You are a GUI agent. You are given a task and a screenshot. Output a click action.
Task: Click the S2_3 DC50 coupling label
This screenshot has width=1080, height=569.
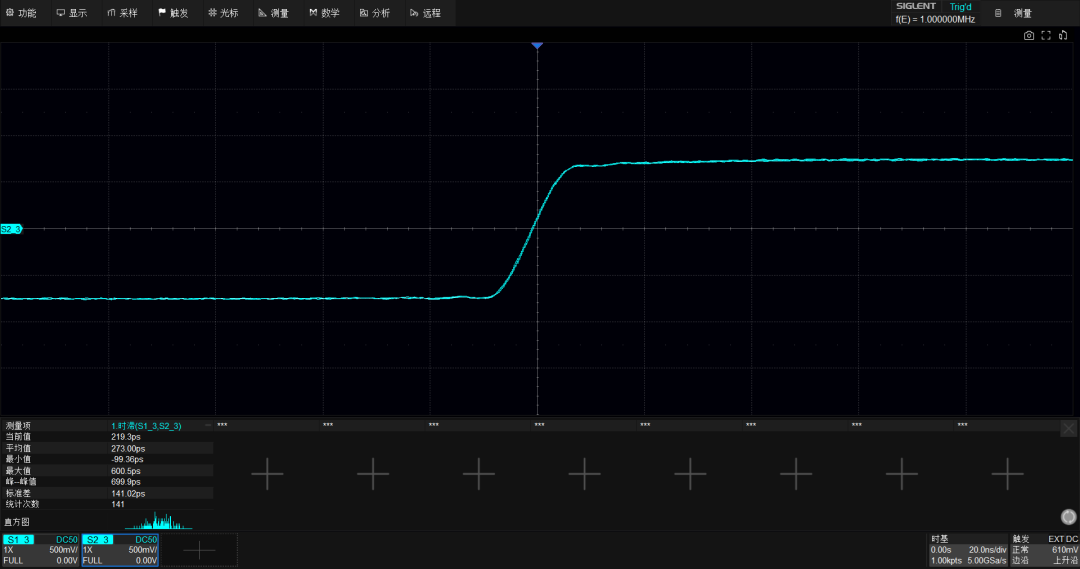146,539
